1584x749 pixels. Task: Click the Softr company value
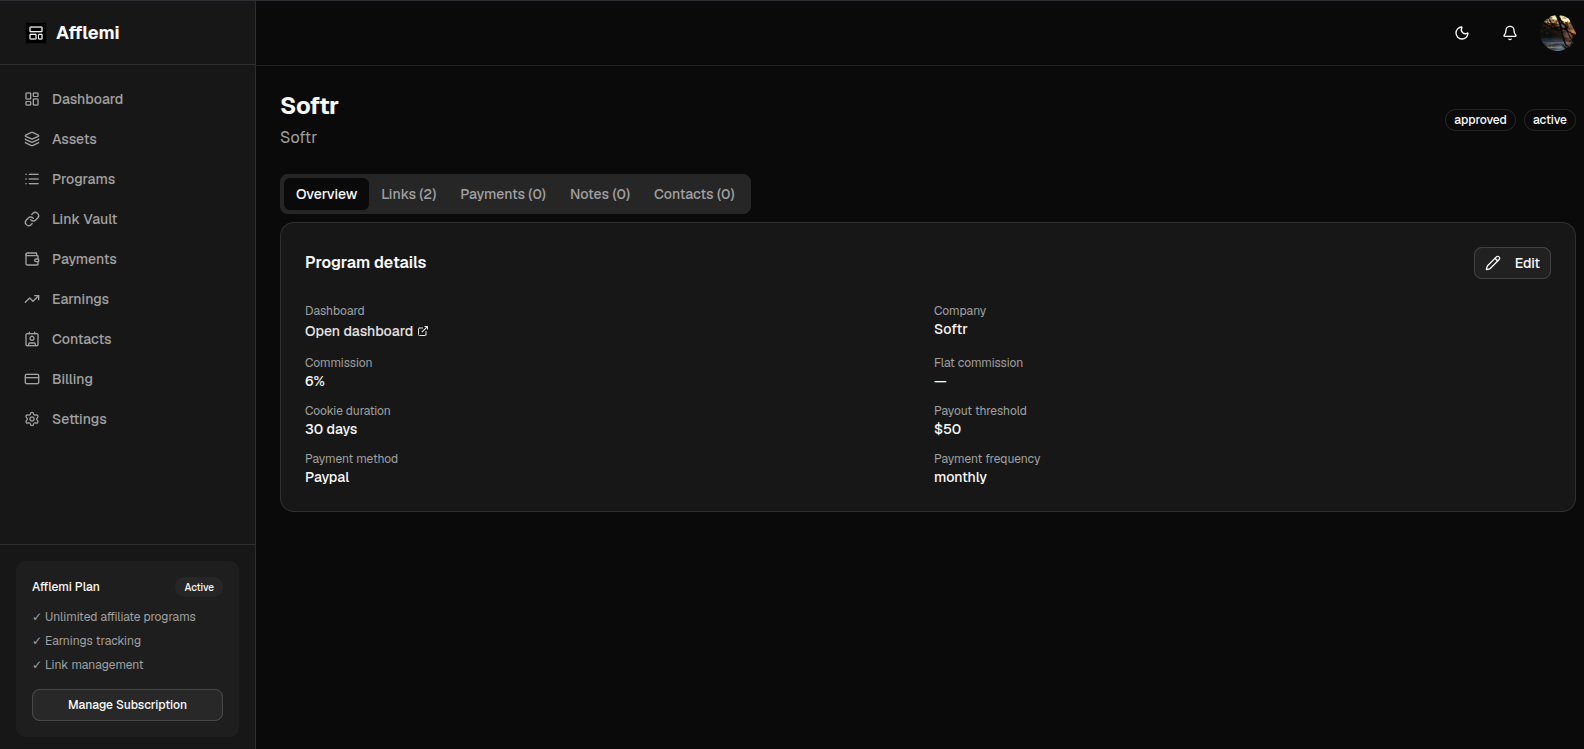[x=951, y=329]
